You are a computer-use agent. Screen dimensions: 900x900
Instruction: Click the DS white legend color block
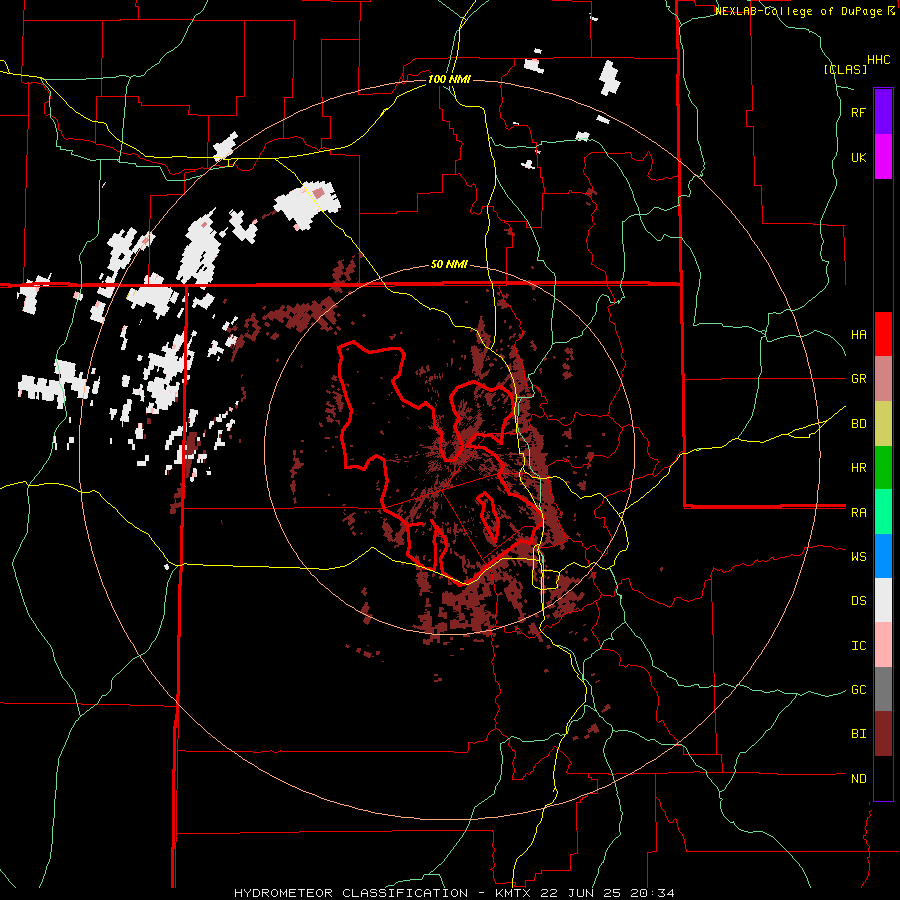point(883,600)
